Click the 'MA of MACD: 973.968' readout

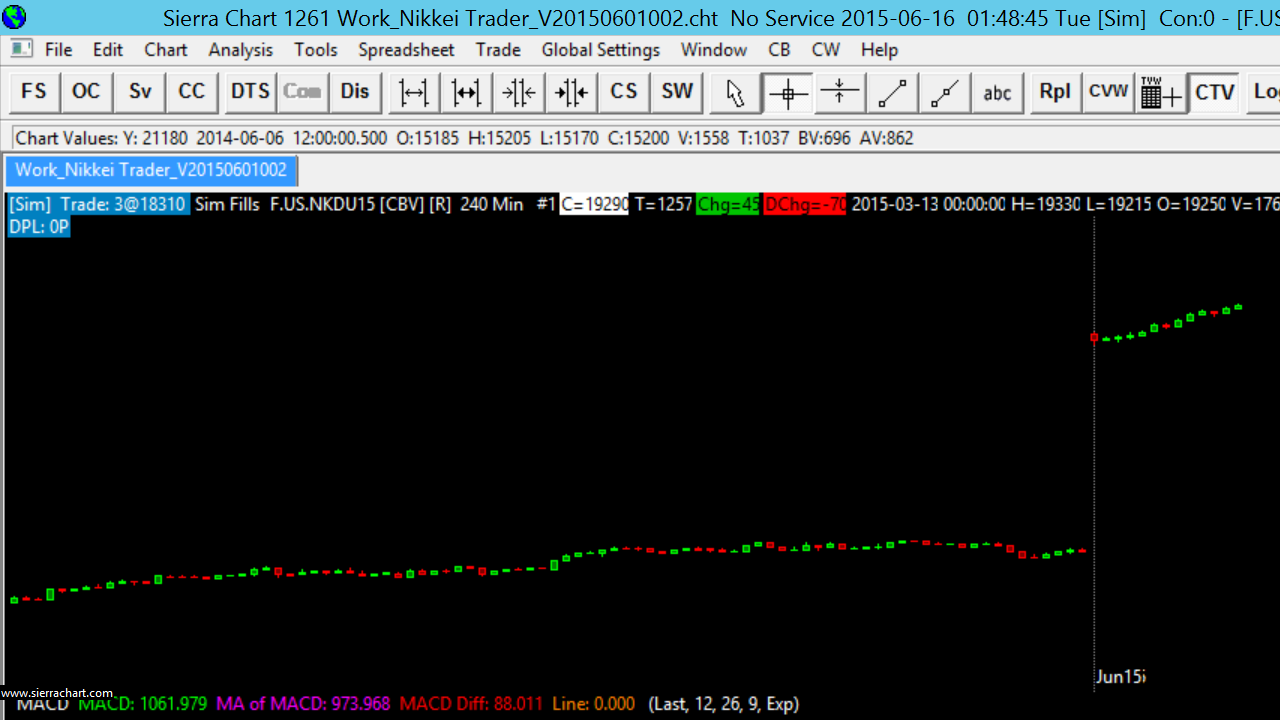[303, 704]
